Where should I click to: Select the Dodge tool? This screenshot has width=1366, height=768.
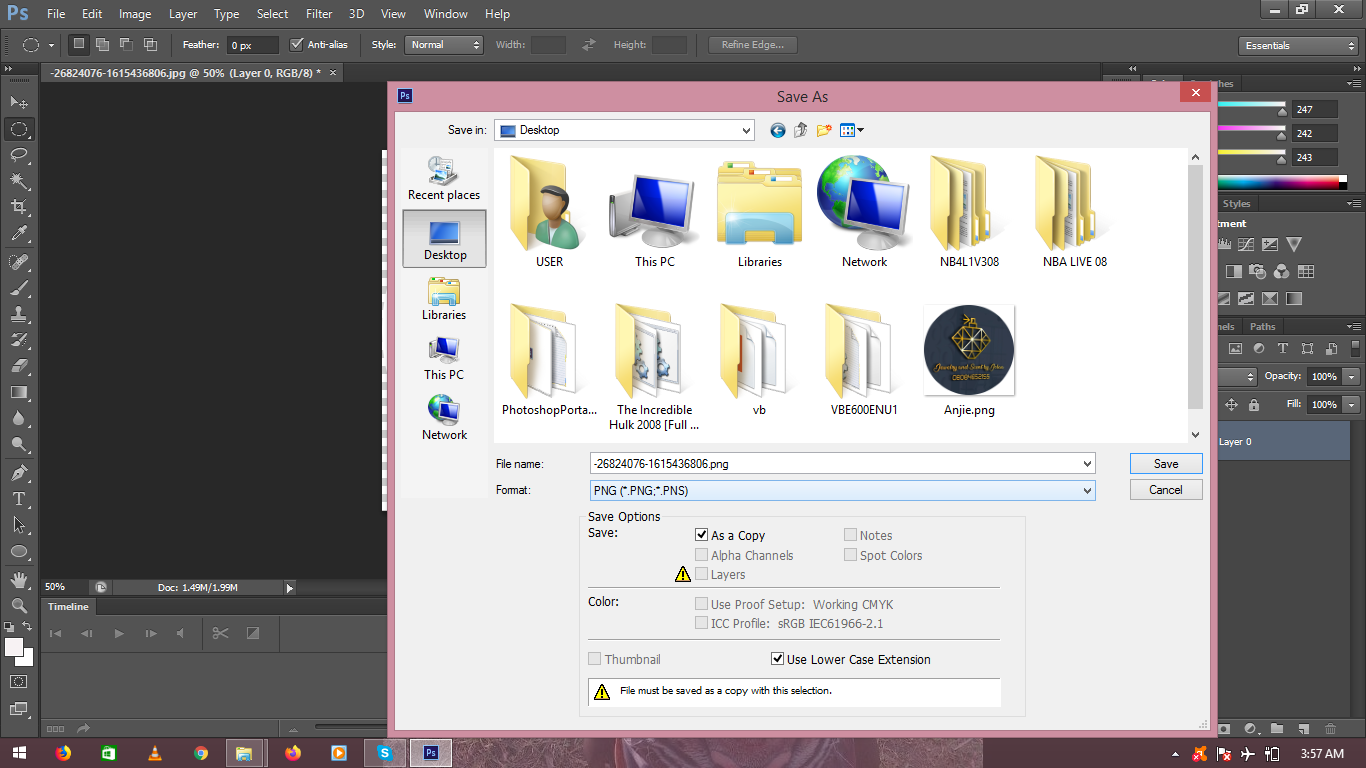tap(19, 444)
